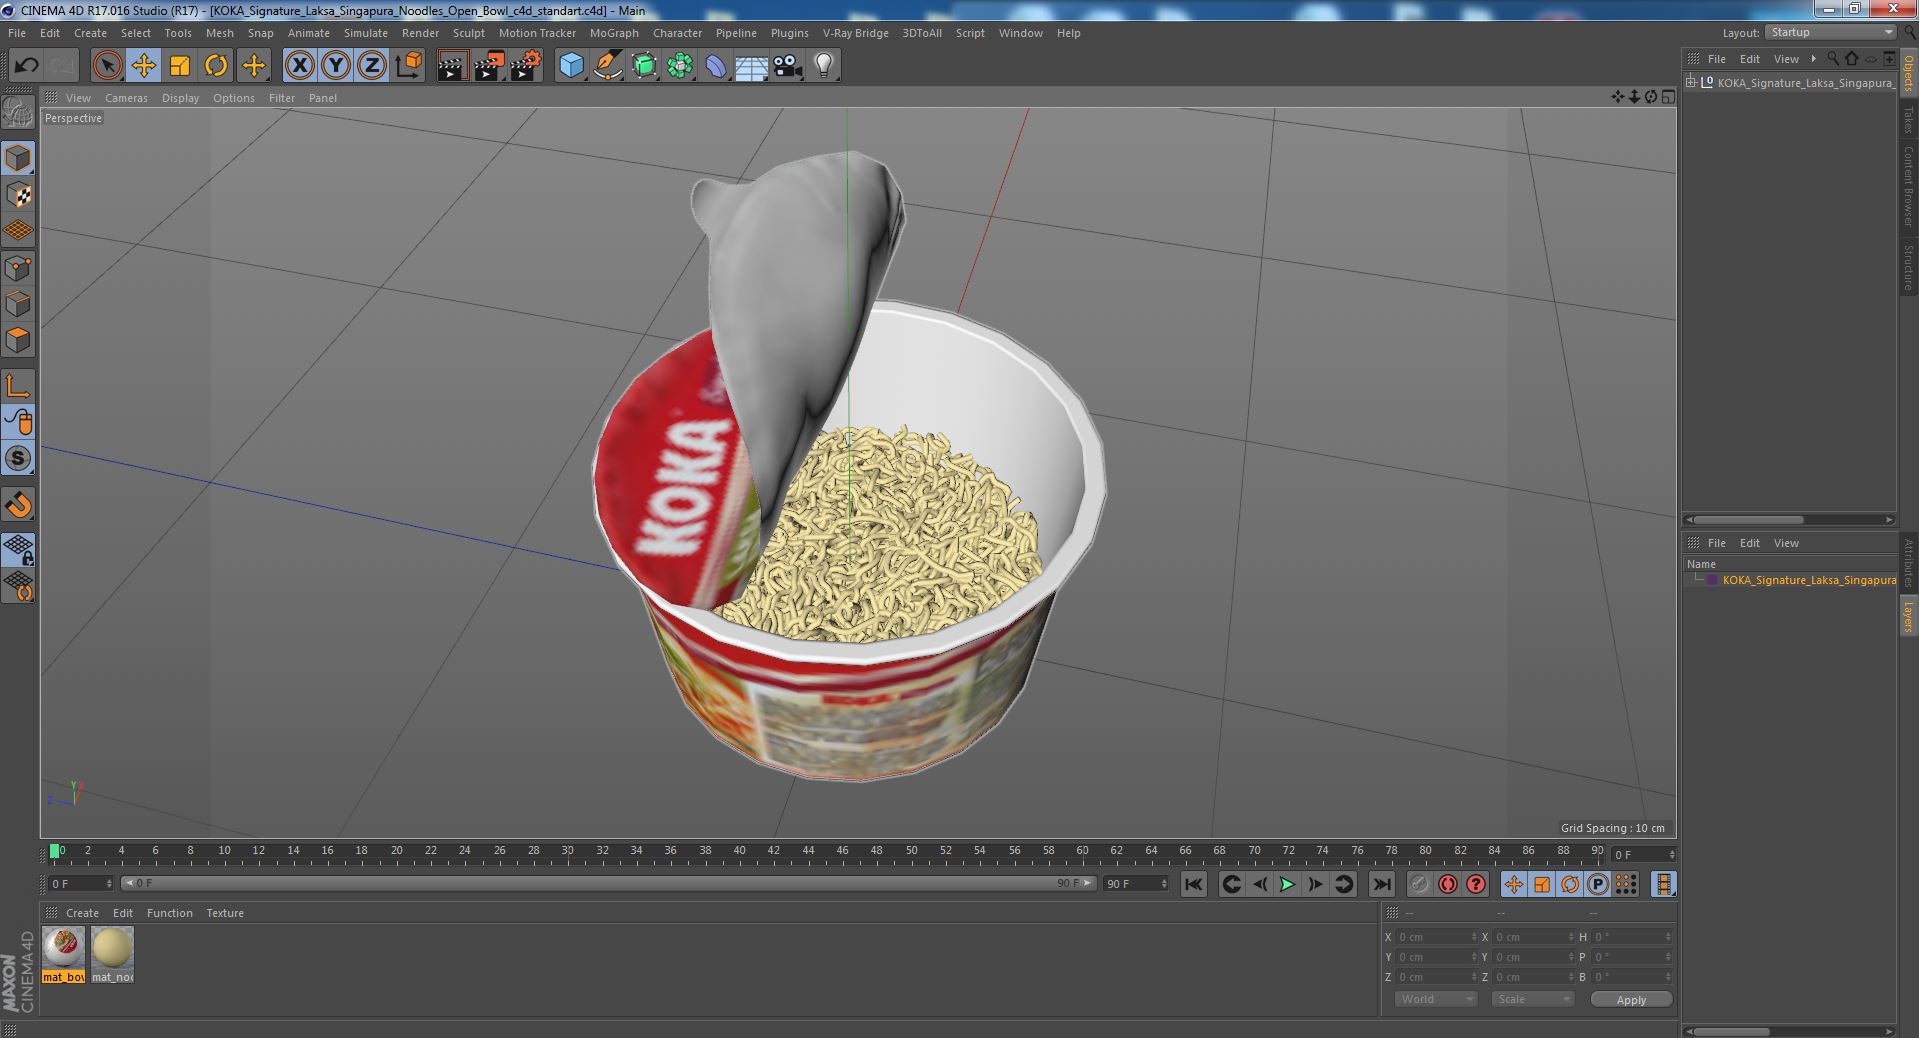Click the X position input field
Screen dimensions: 1919x1038
point(1435,937)
